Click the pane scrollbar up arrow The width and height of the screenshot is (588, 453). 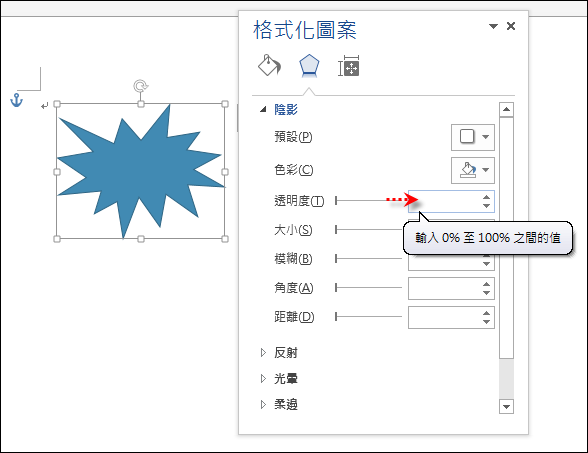click(506, 110)
